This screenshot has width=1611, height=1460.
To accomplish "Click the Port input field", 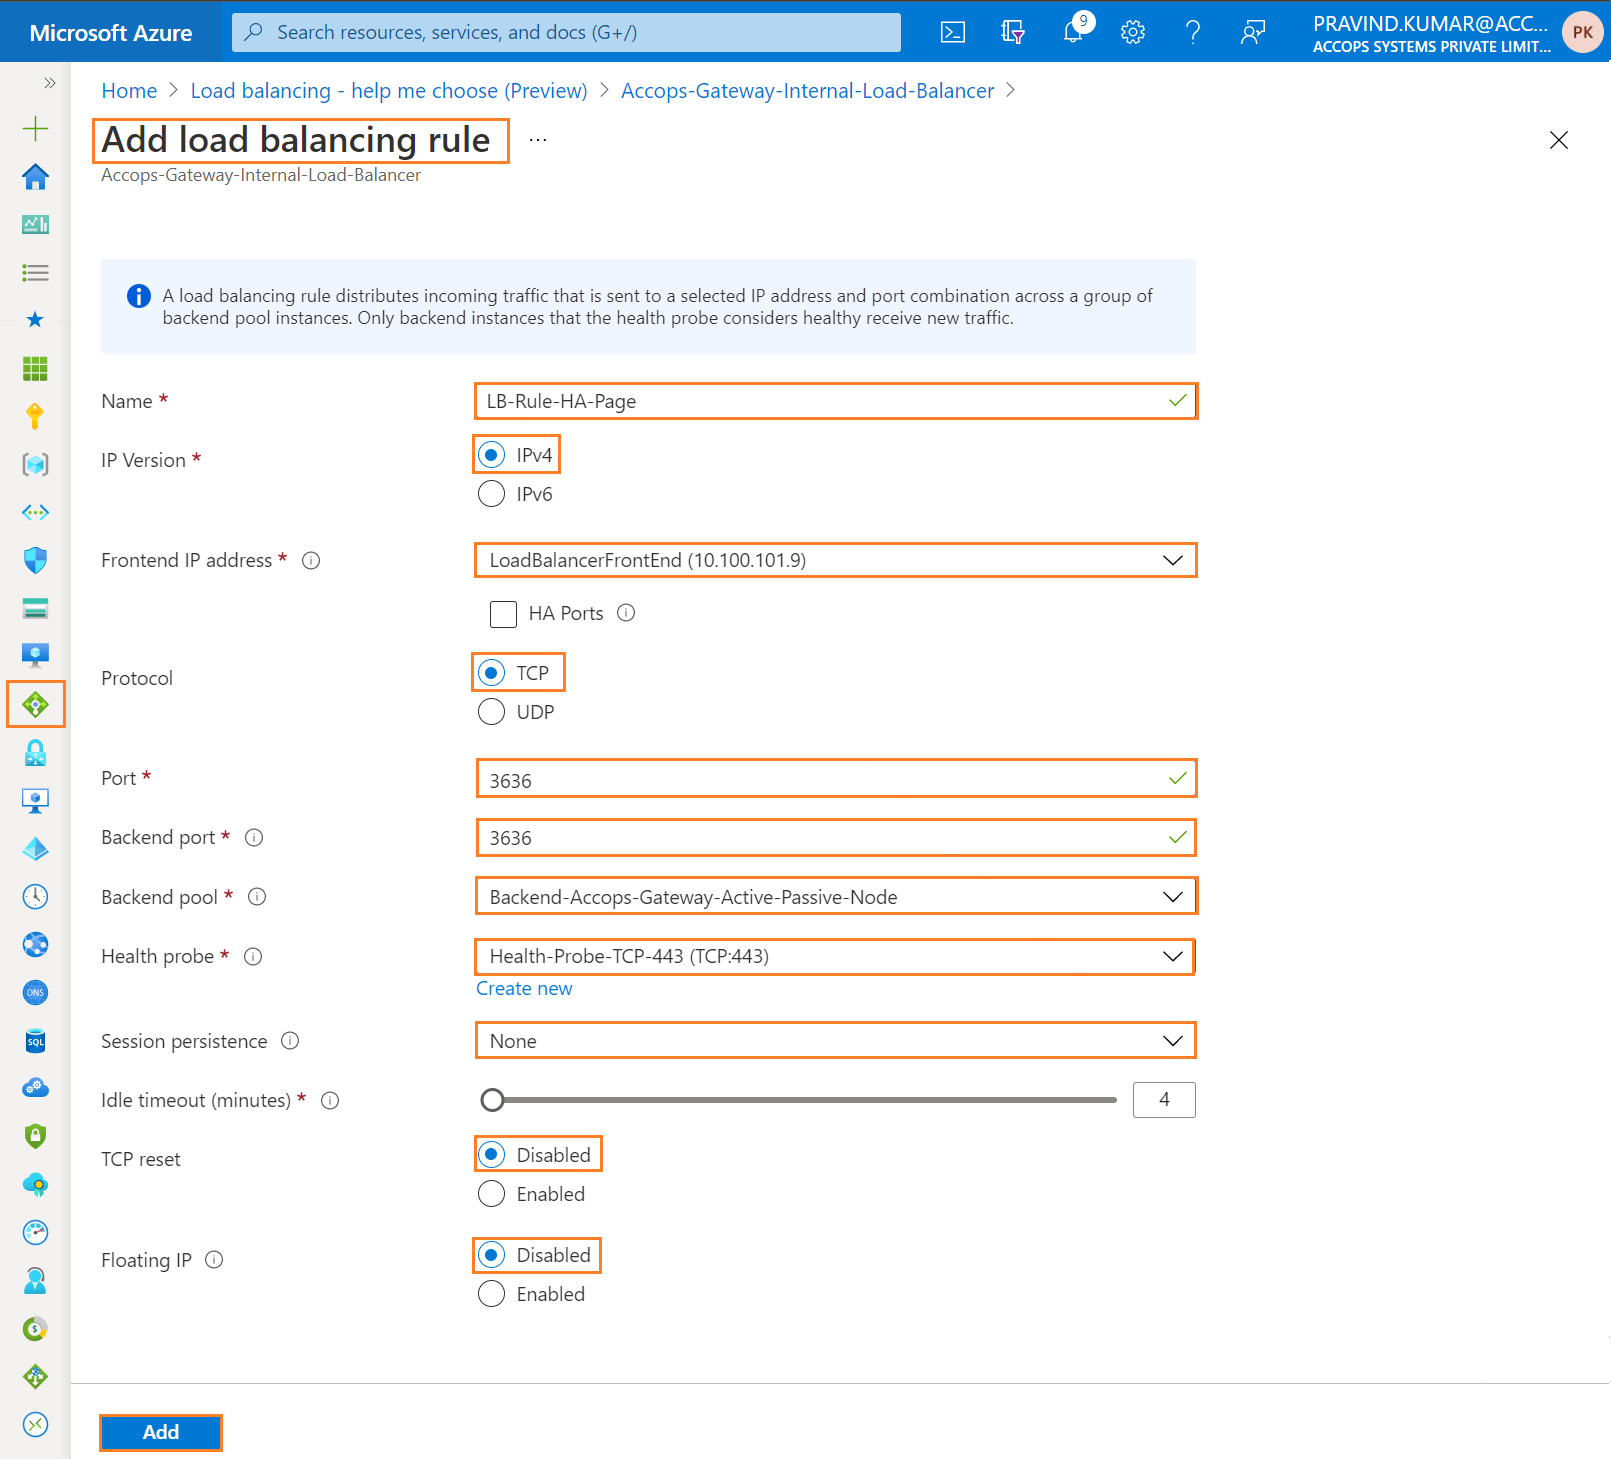I will pyautogui.click(x=835, y=779).
